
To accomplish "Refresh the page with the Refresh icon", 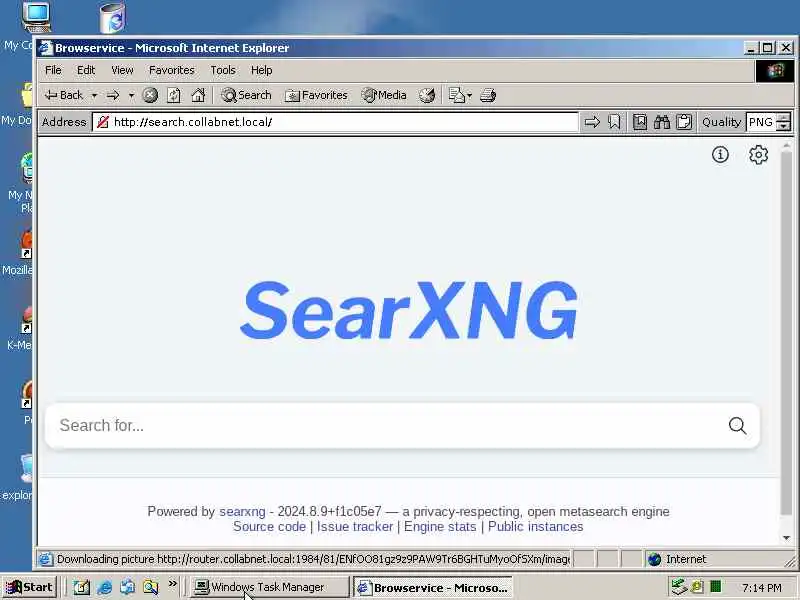I will [x=174, y=95].
